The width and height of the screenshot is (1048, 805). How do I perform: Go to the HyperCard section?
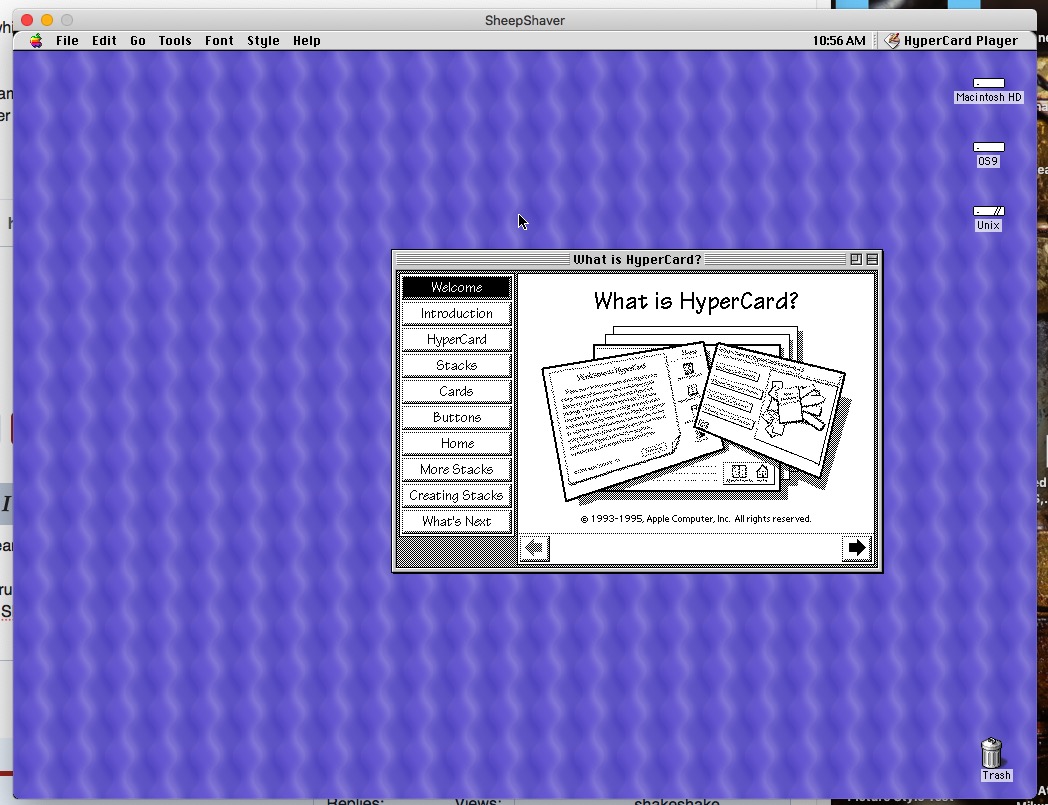(x=456, y=339)
